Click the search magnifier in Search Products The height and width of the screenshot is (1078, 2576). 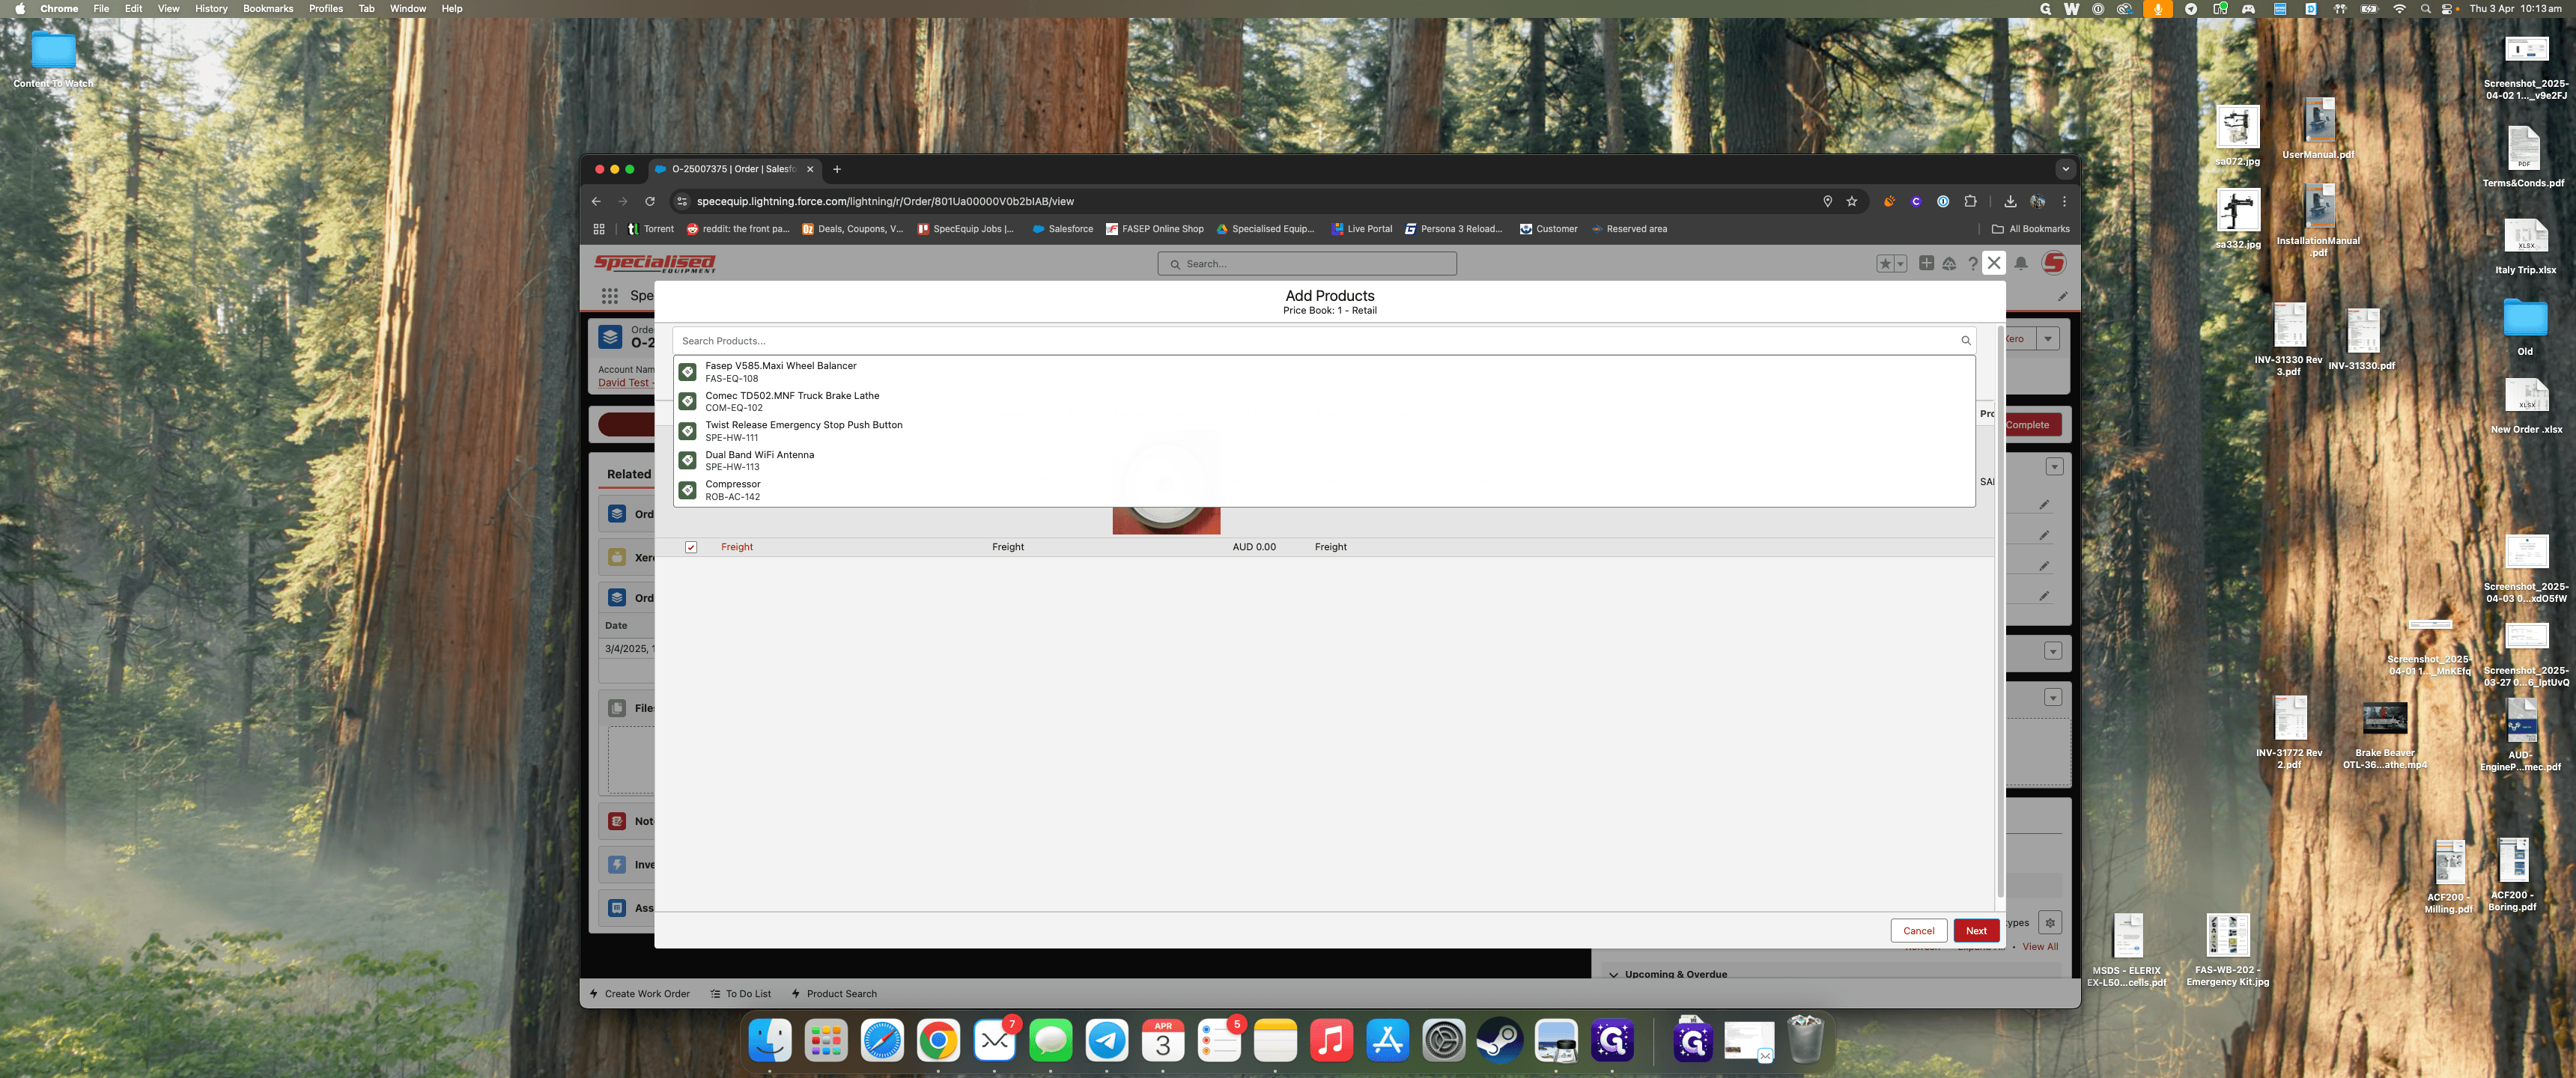pyautogui.click(x=1965, y=341)
